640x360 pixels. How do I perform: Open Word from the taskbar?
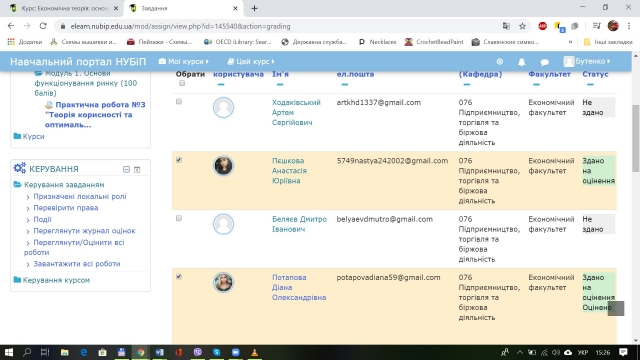(160, 352)
